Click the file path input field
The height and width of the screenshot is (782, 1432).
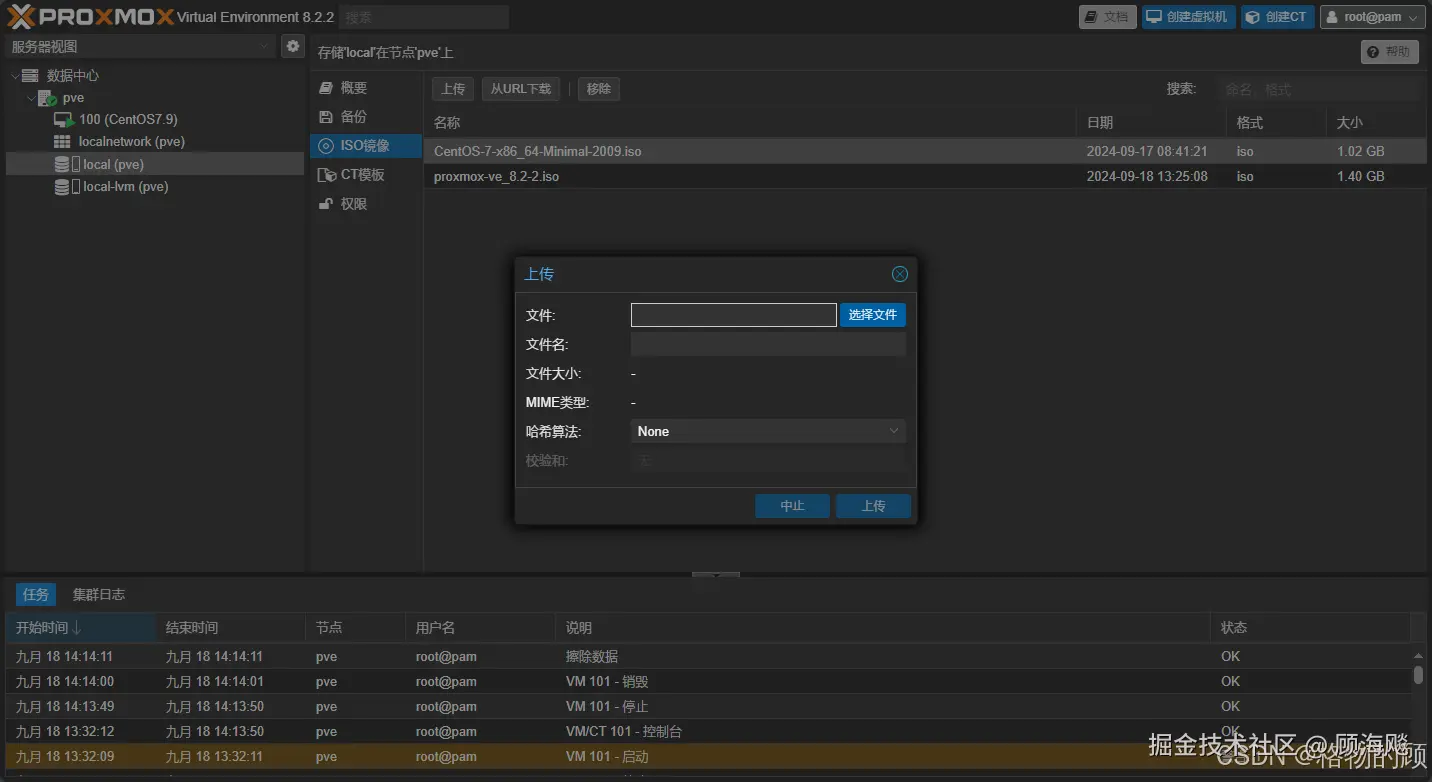pos(734,315)
